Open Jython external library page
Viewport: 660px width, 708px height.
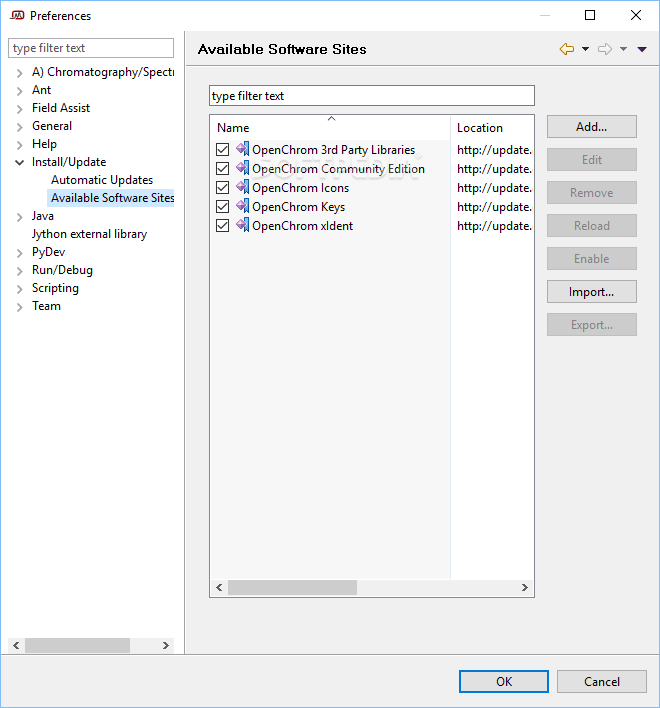pos(89,234)
